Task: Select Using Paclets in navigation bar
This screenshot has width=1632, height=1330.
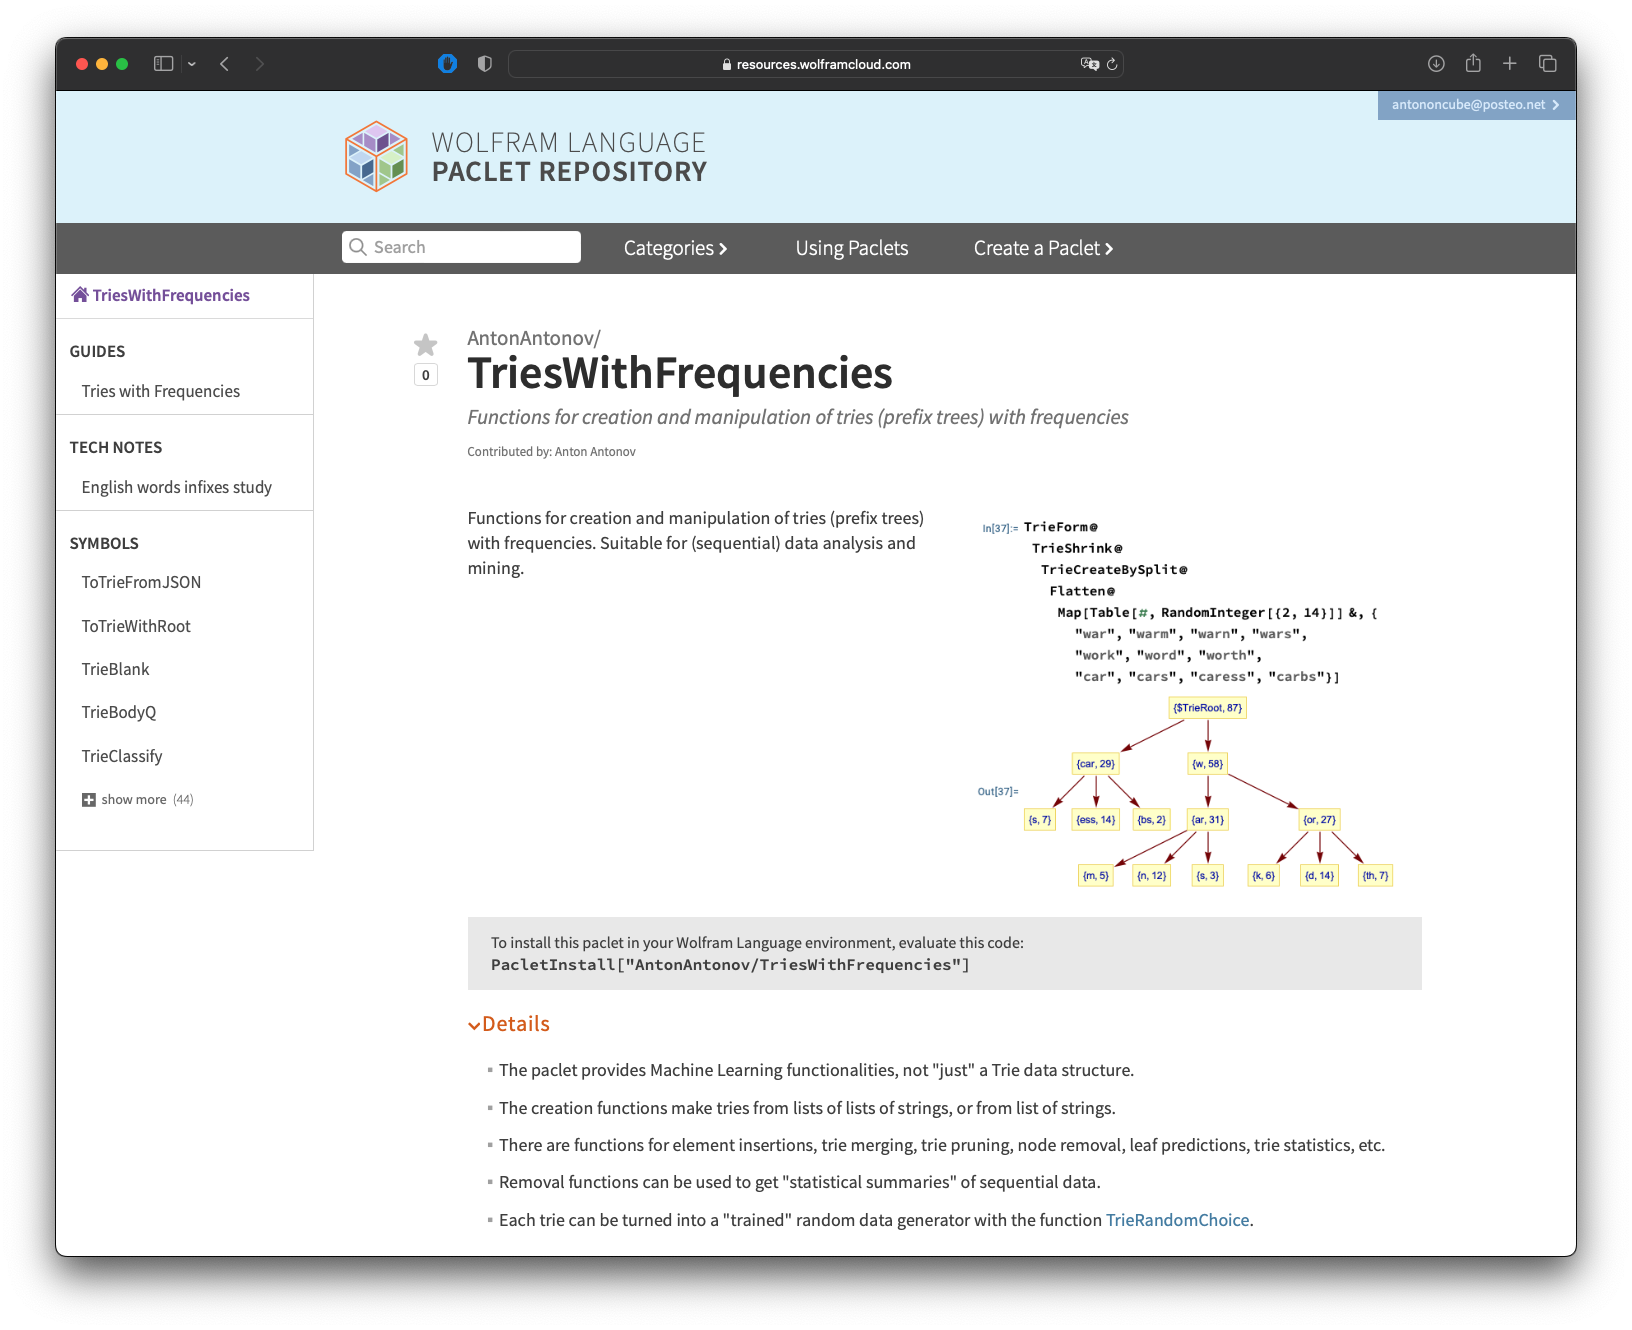Action: 852,248
